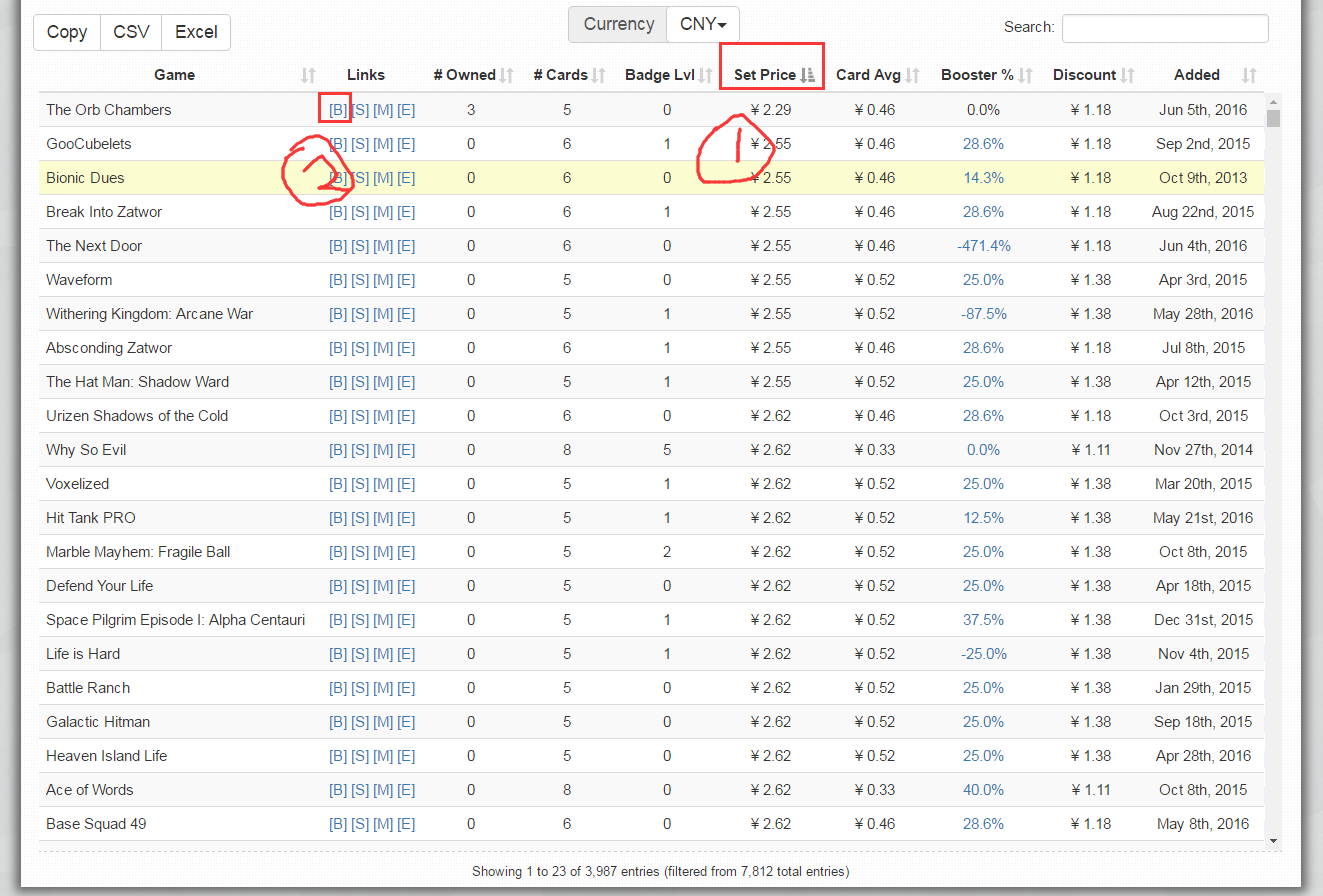Viewport: 1323px width, 896px height.
Task: Sort by # Cards column
Action: tap(569, 75)
